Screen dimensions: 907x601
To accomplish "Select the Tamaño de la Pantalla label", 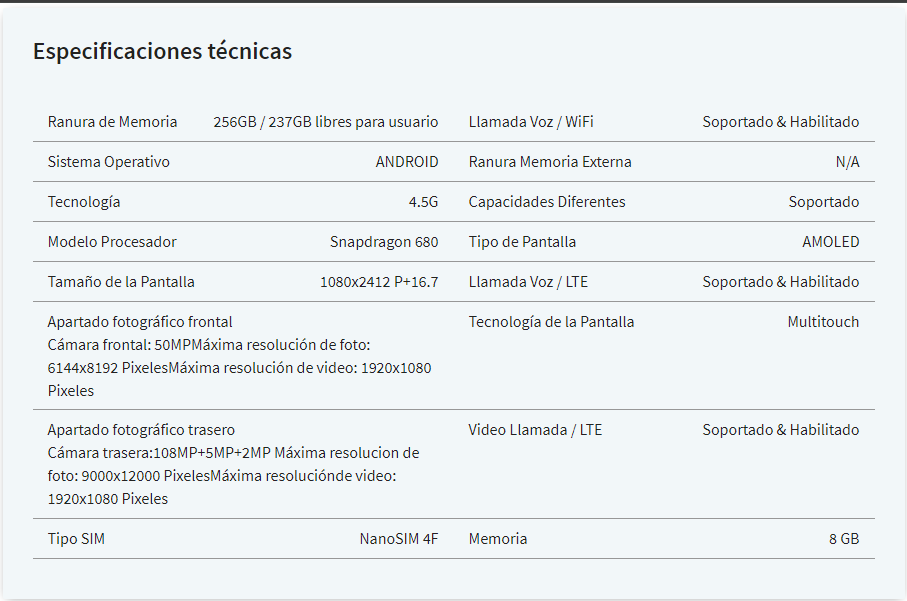I will (121, 282).
